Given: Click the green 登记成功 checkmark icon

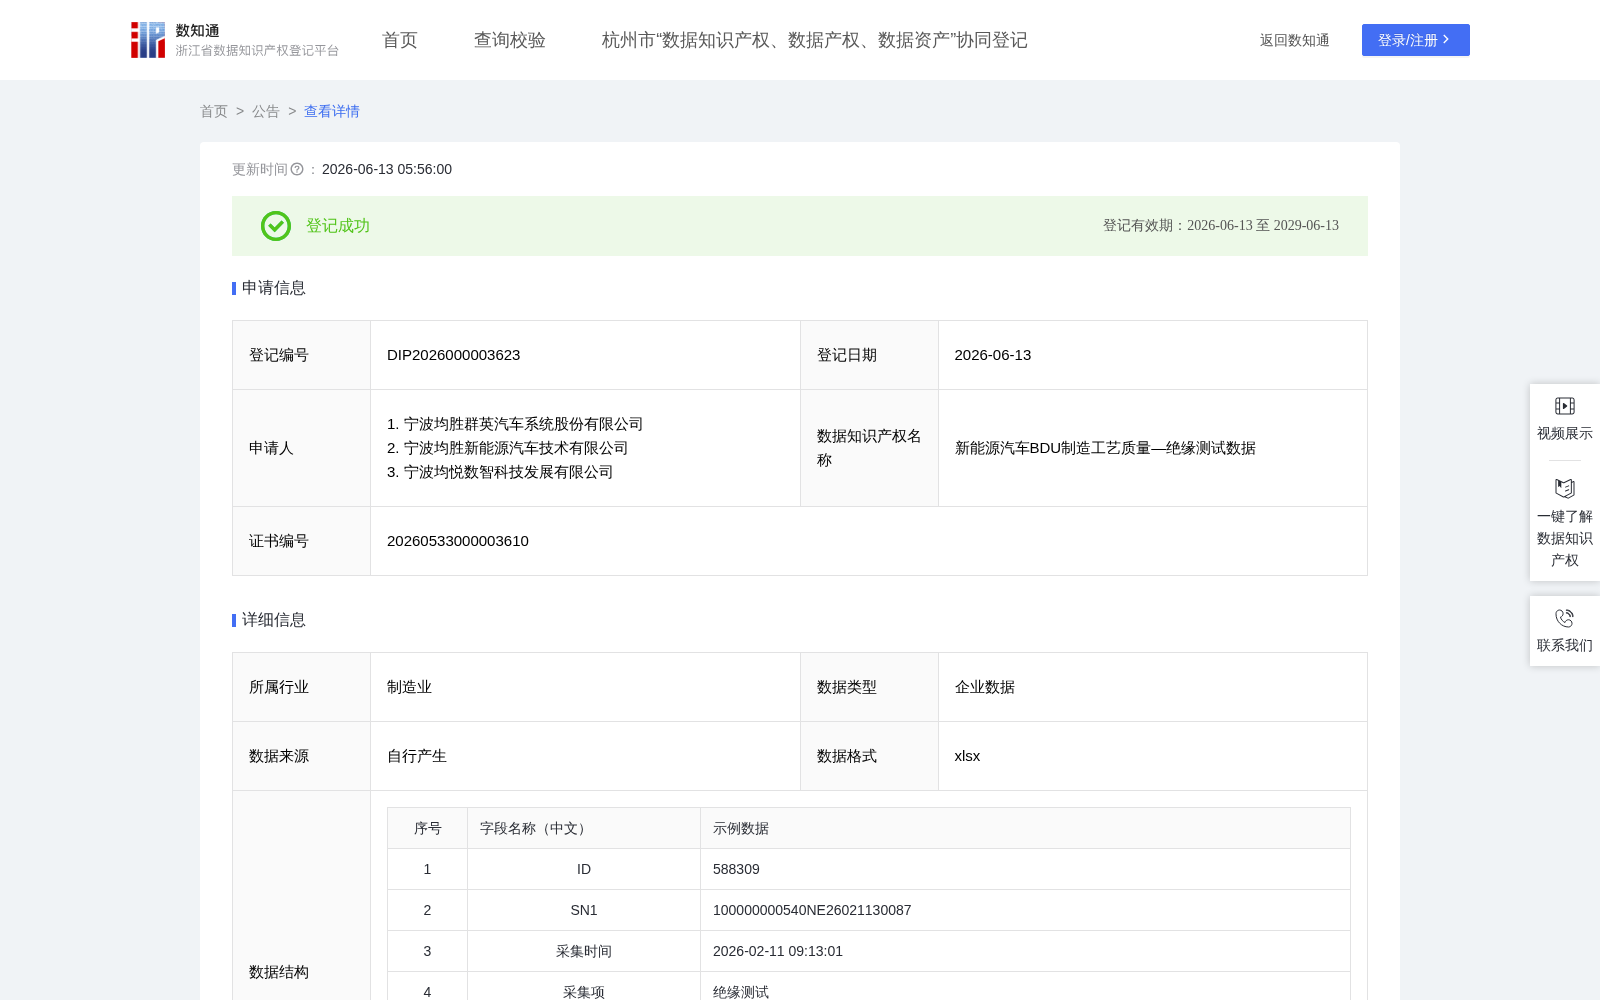Looking at the screenshot, I should click(276, 226).
